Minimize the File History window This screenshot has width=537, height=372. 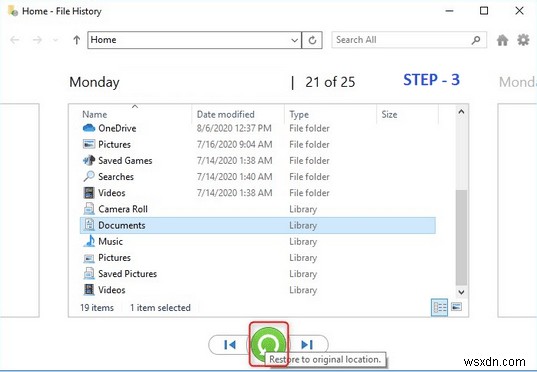450,11
